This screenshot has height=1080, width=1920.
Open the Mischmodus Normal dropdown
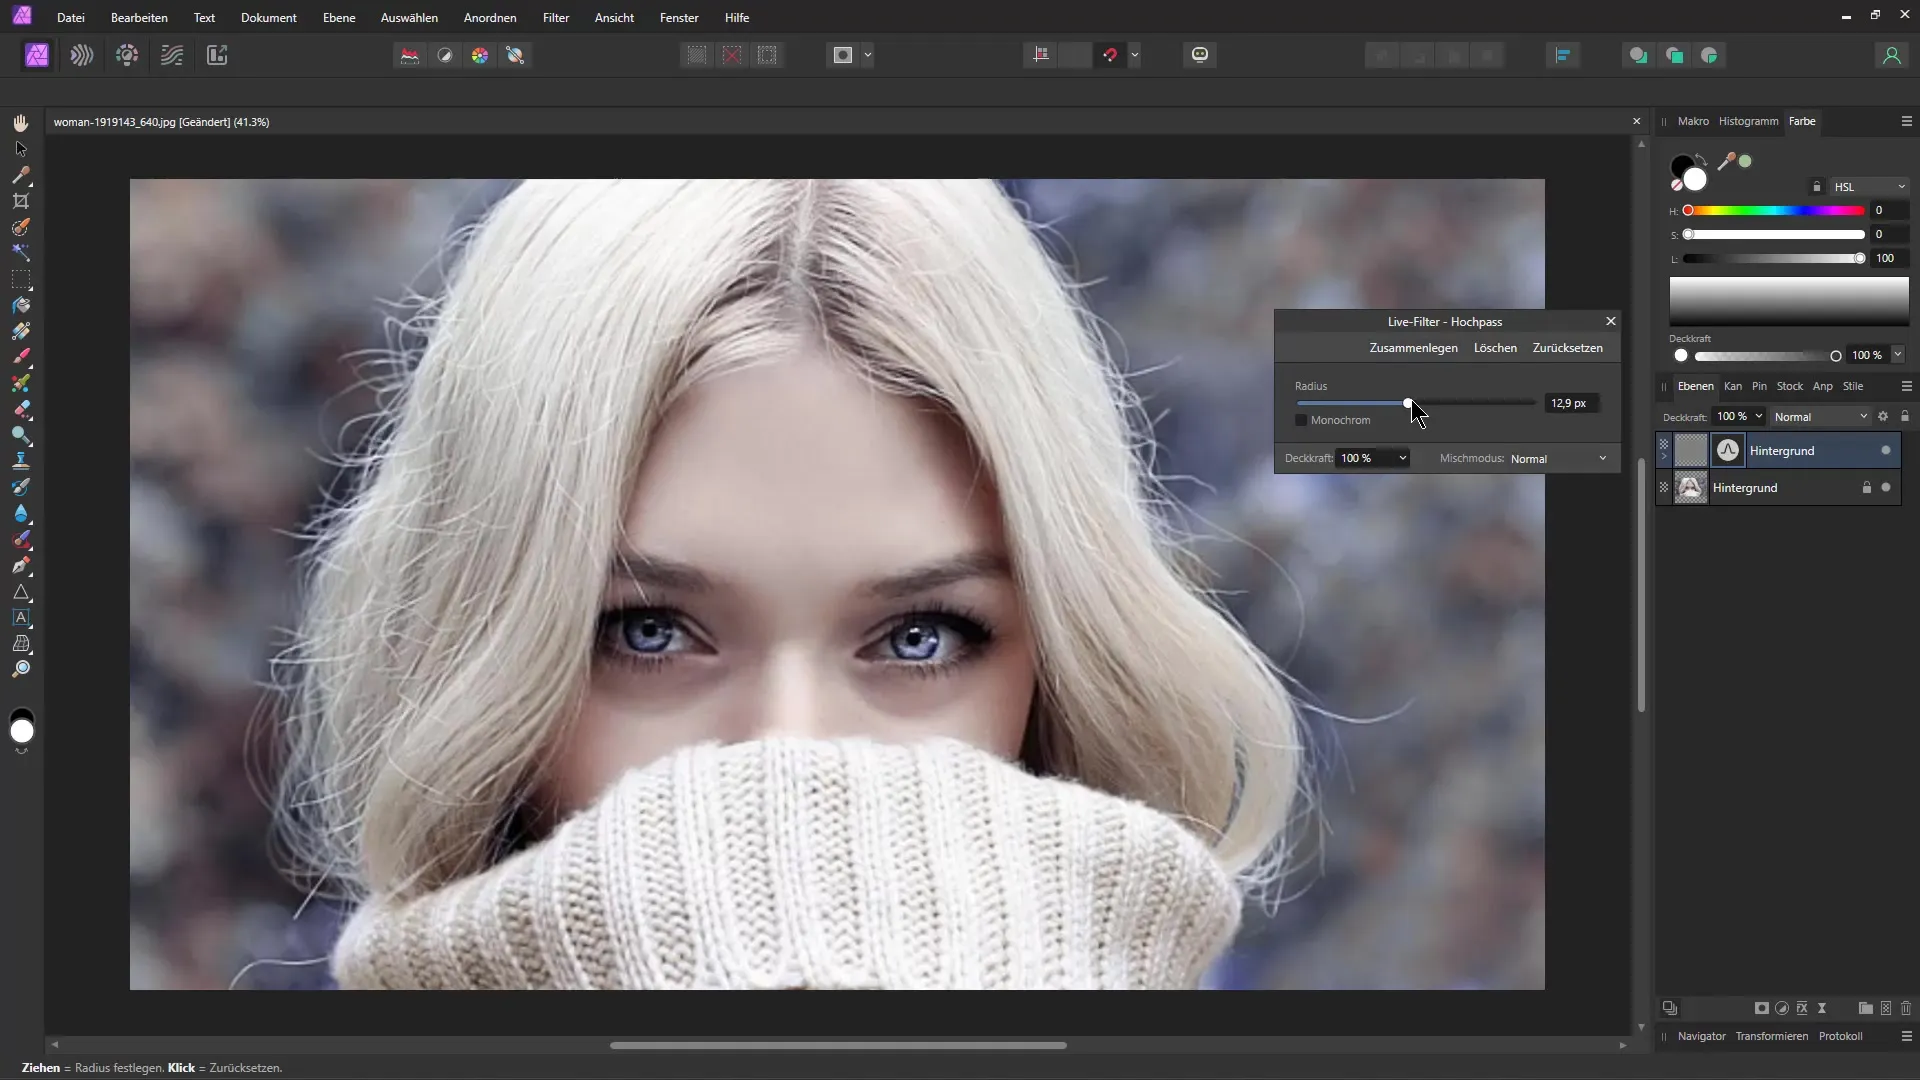(x=1560, y=459)
